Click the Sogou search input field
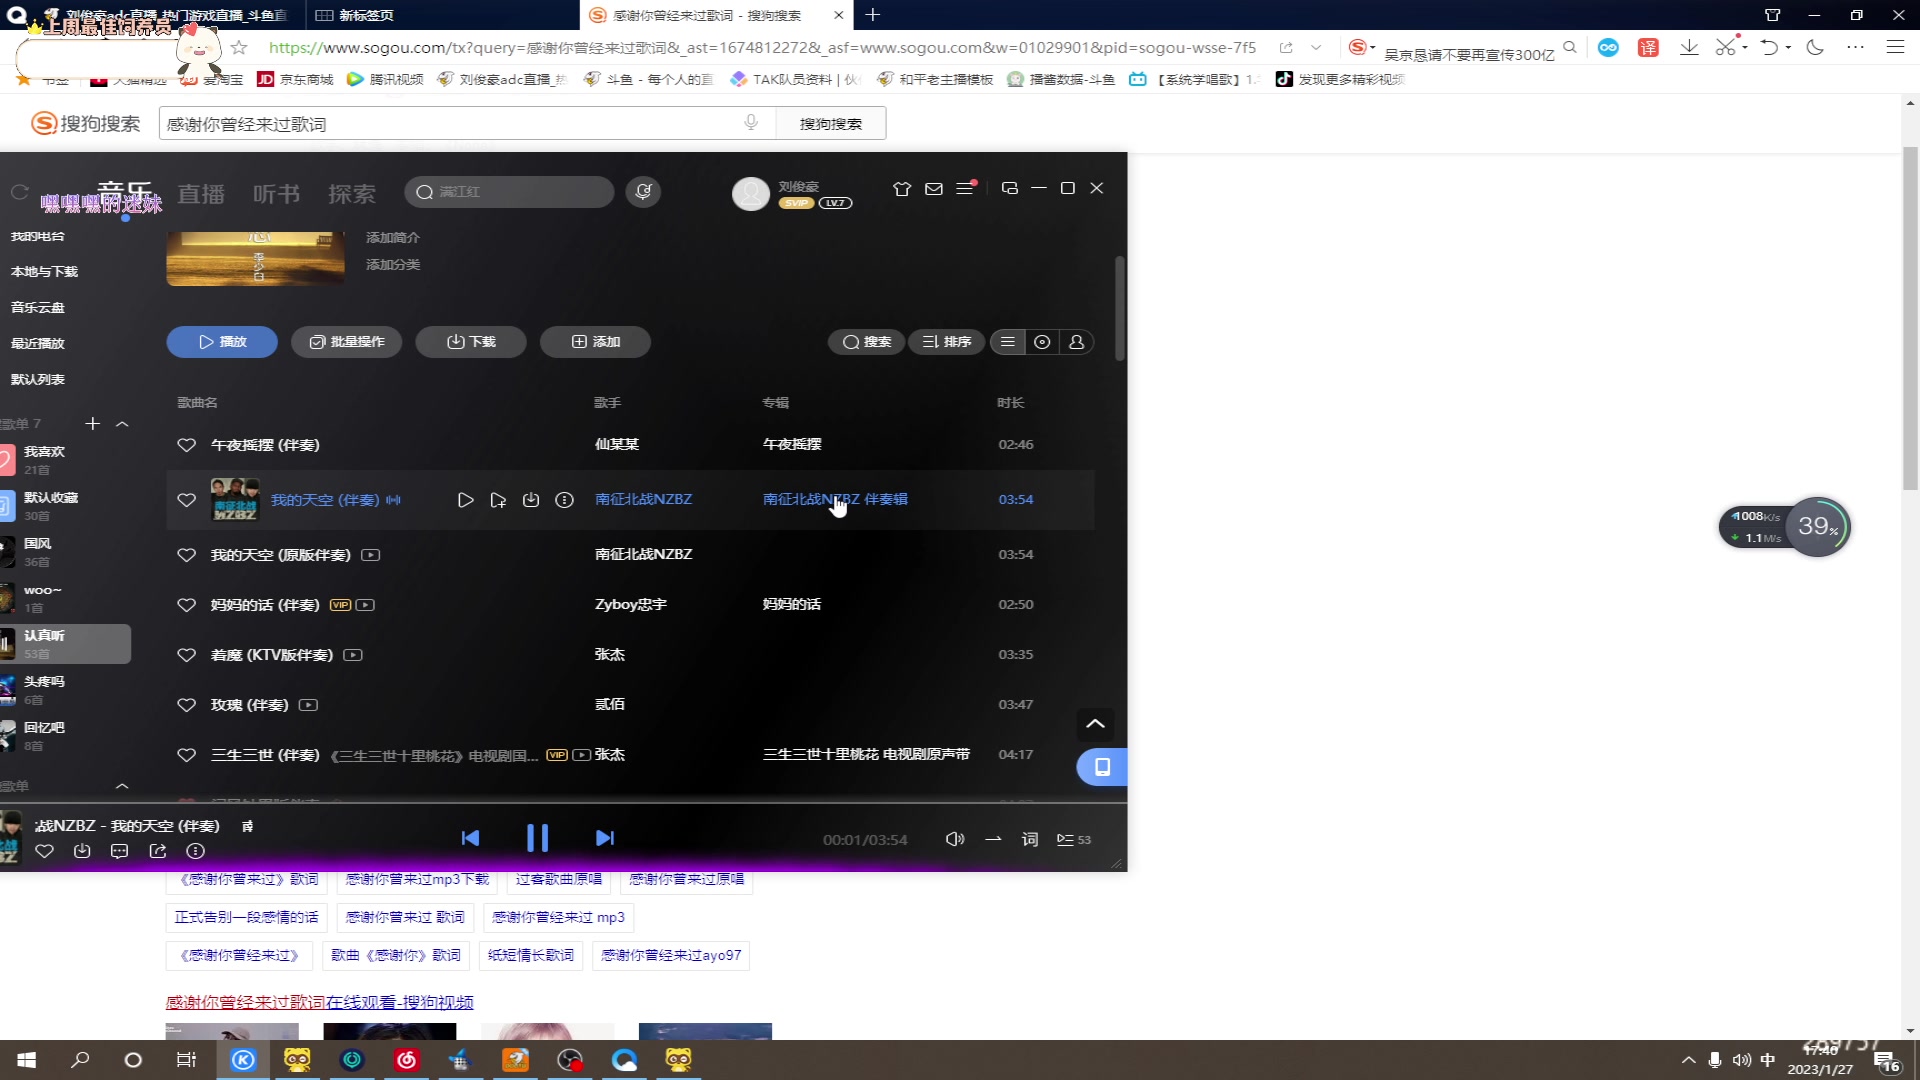This screenshot has height=1080, width=1920. [x=450, y=124]
